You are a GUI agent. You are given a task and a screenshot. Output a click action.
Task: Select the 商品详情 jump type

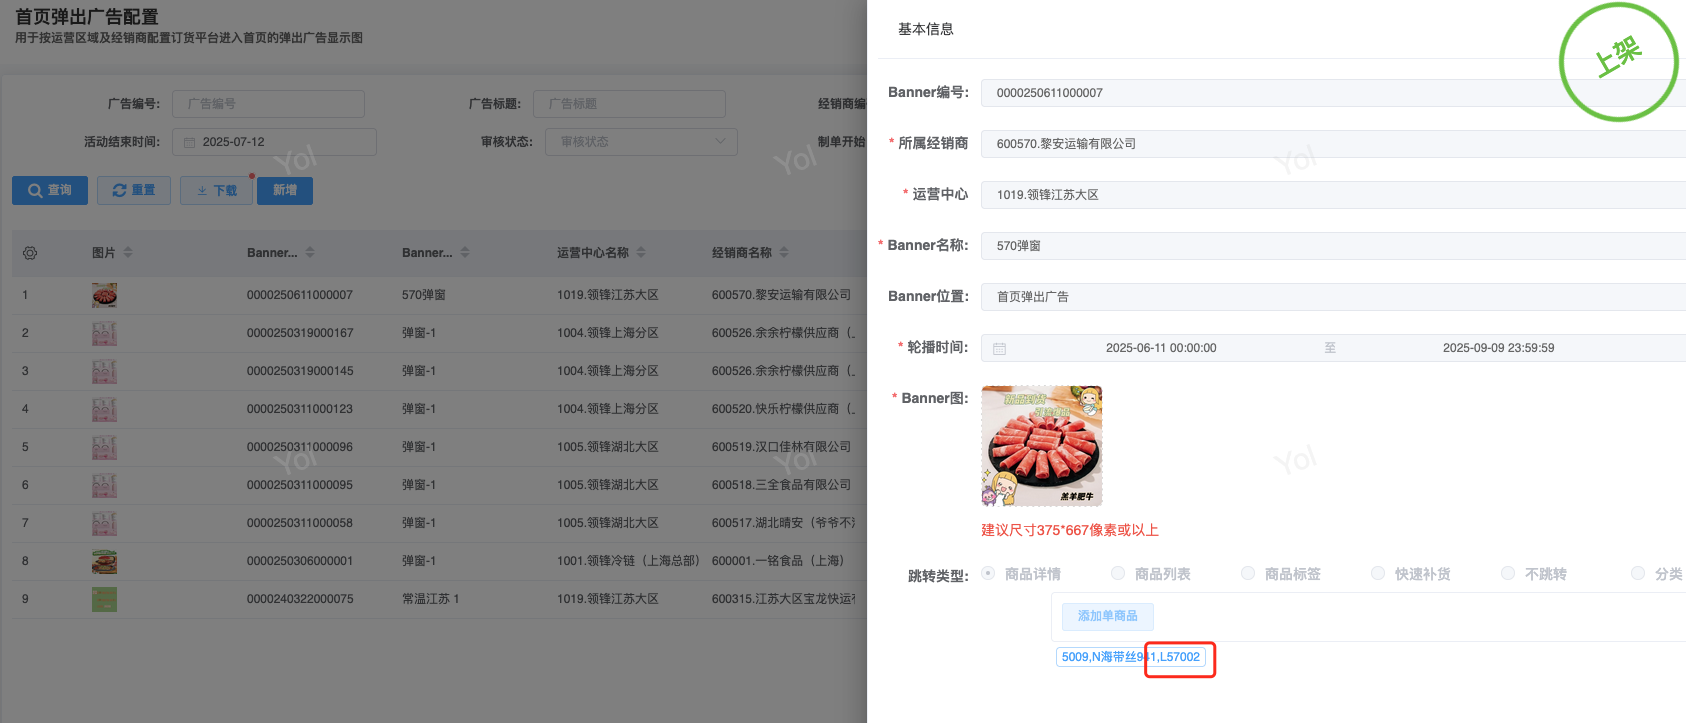coord(988,573)
